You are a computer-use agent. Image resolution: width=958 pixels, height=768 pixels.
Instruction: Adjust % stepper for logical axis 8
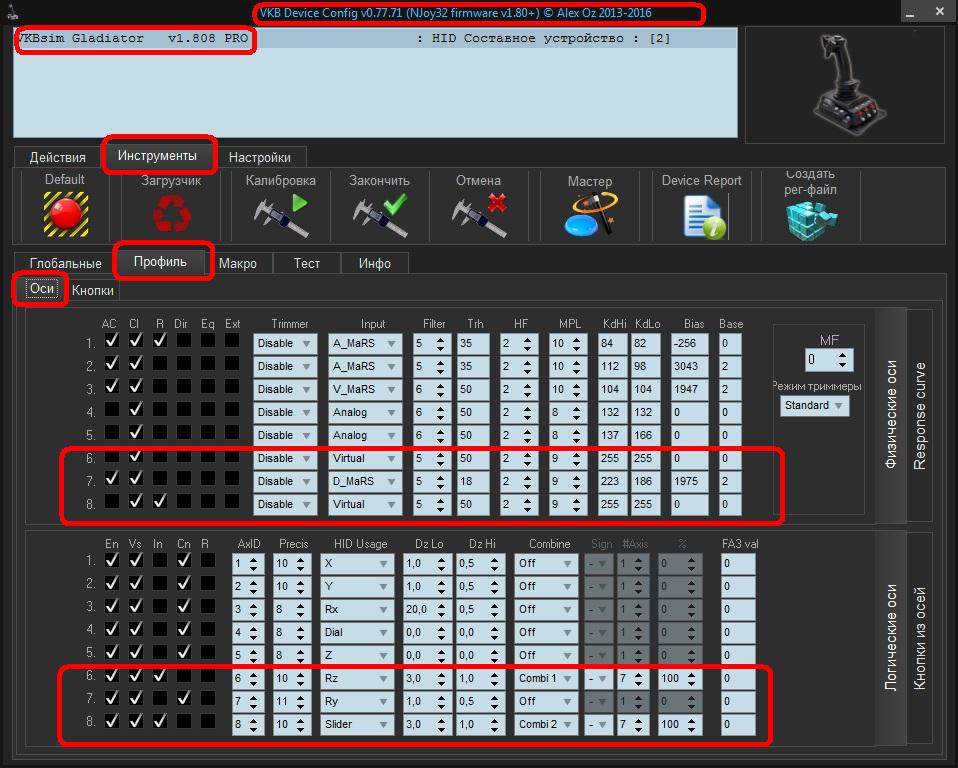pos(692,724)
